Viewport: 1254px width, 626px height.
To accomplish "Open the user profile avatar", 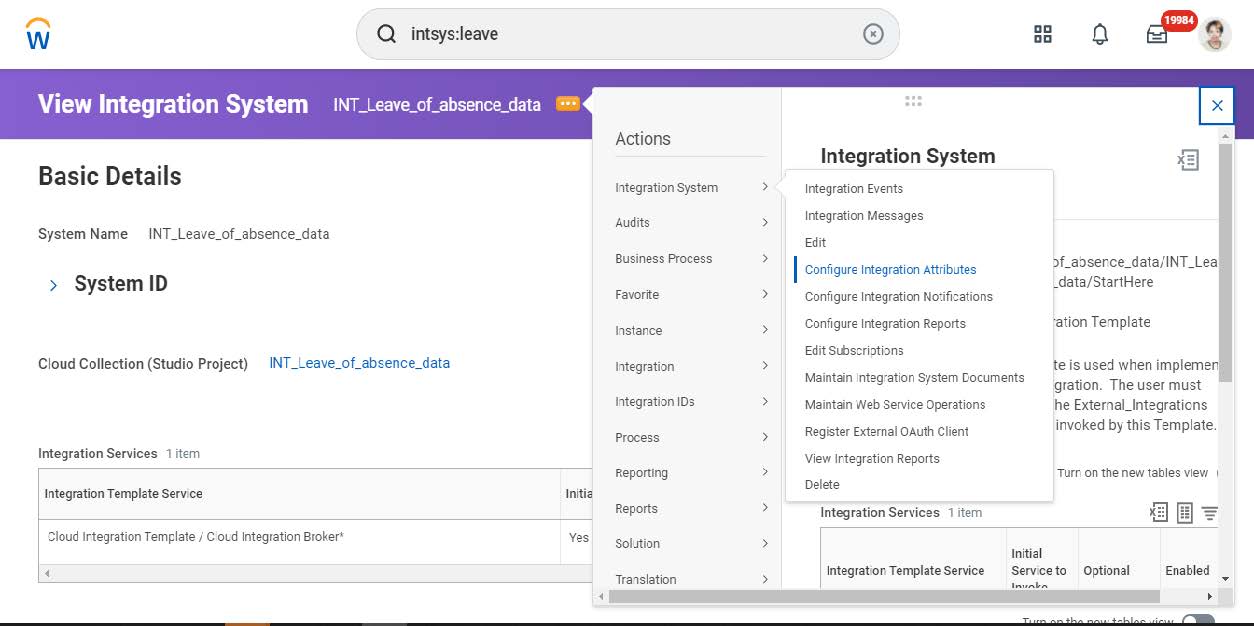I will [x=1215, y=34].
